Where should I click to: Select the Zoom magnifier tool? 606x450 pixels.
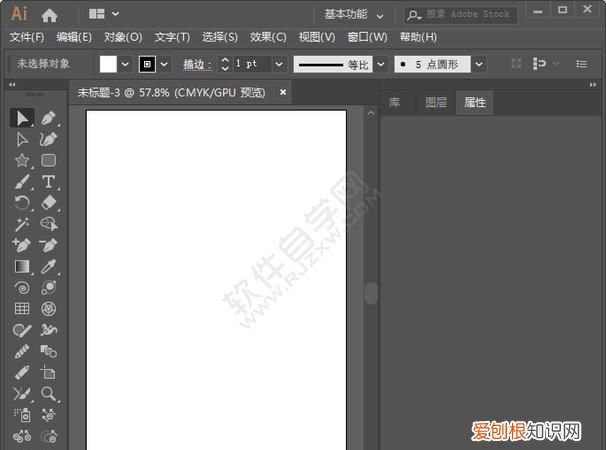(48, 394)
